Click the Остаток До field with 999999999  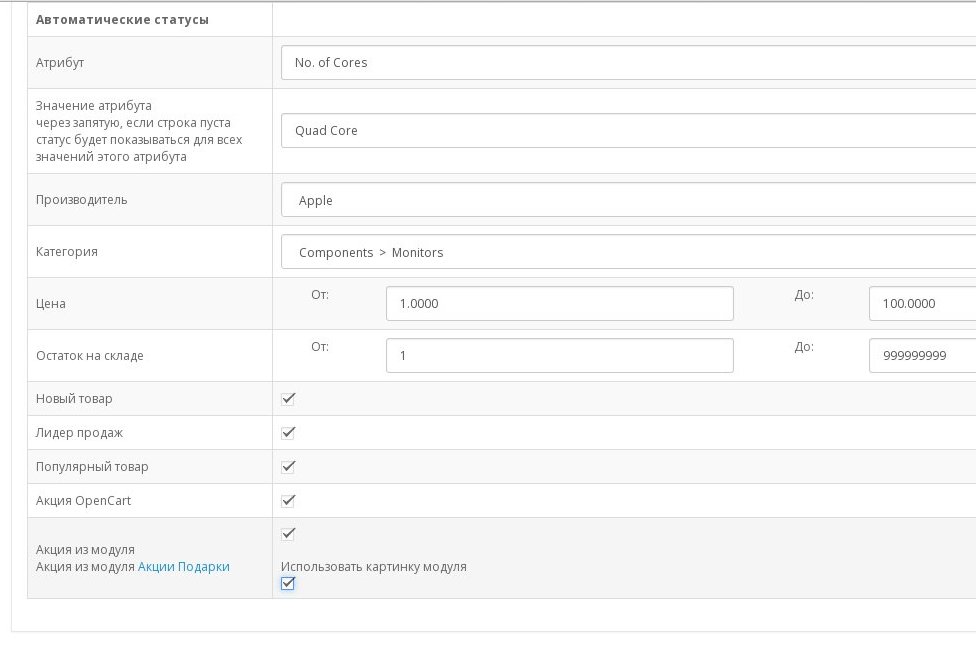point(922,355)
